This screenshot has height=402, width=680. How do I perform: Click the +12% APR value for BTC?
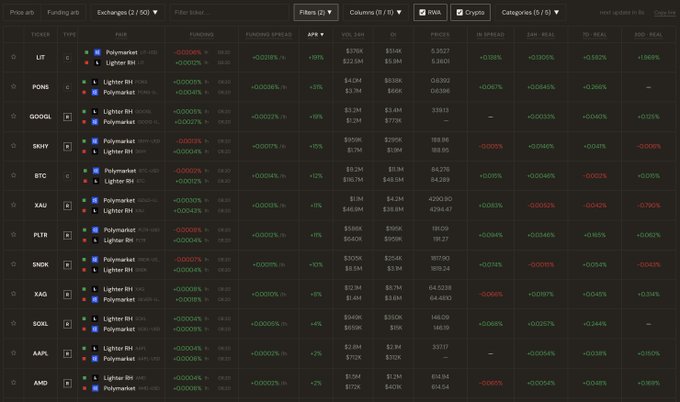[x=316, y=176]
